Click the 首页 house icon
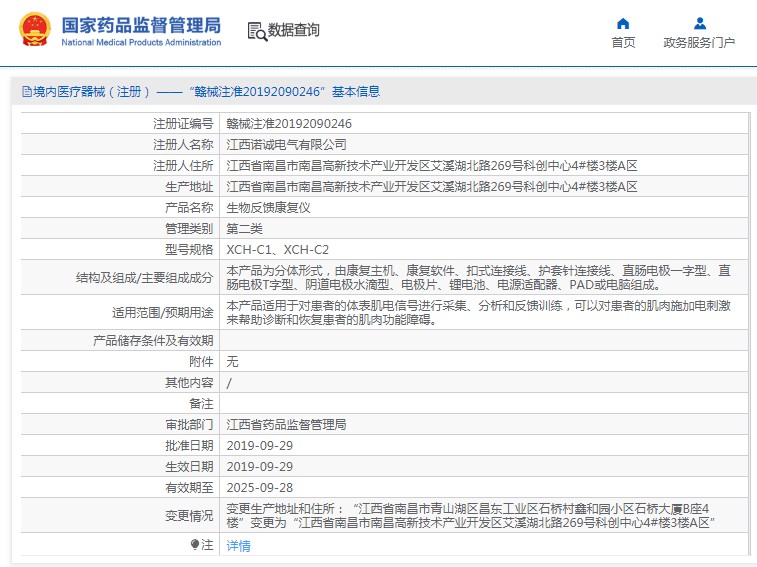757x567 pixels. pos(623,23)
